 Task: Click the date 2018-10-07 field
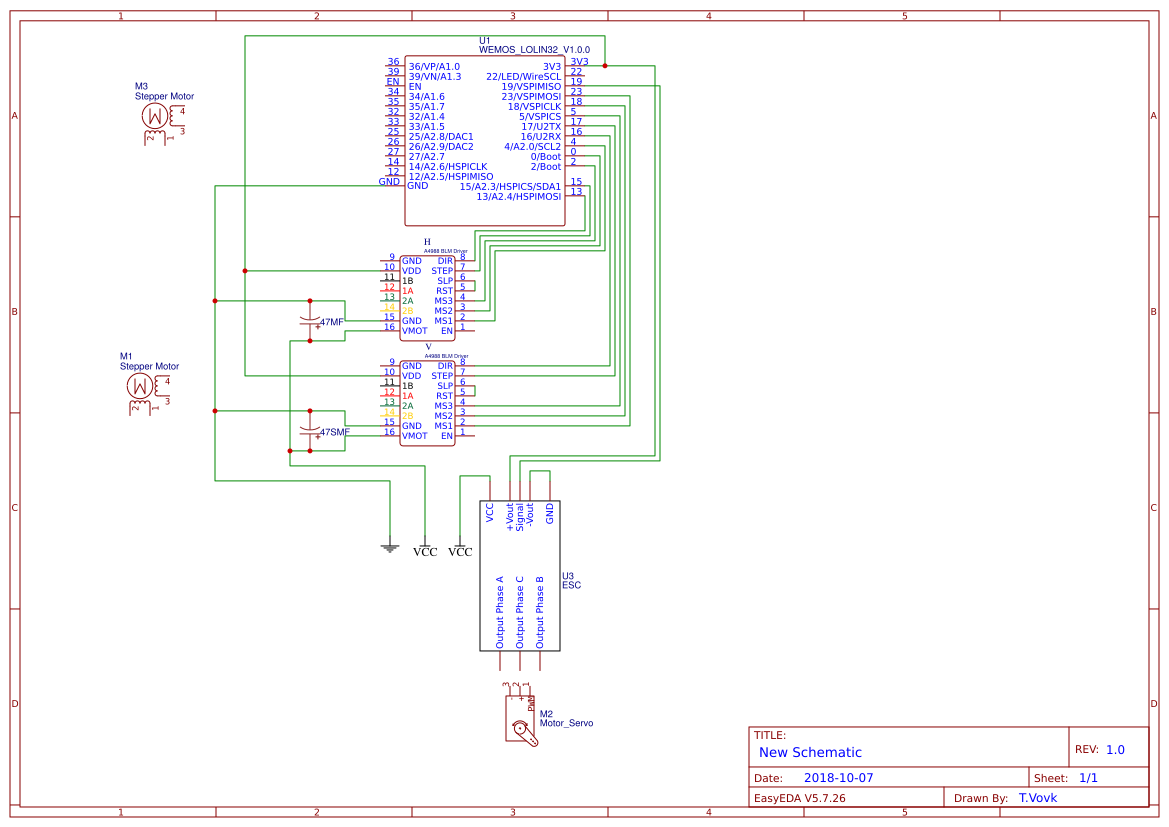click(x=838, y=778)
